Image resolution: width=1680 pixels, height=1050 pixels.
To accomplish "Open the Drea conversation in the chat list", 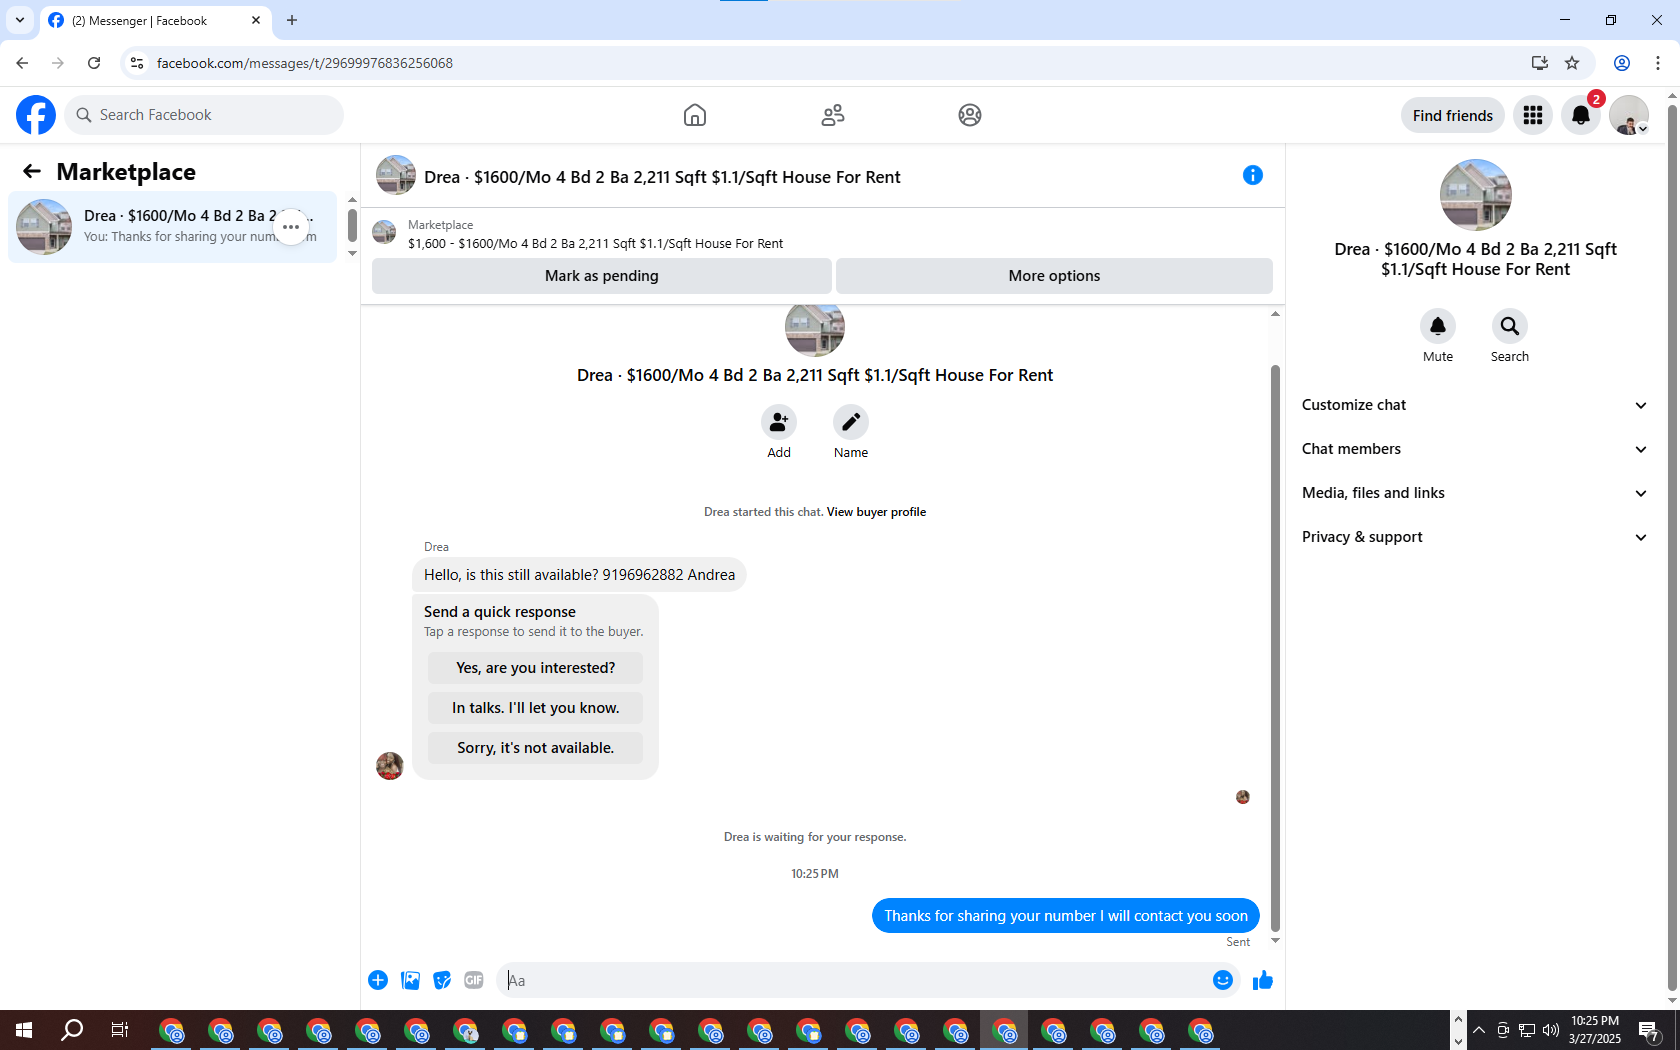I will tap(173, 227).
